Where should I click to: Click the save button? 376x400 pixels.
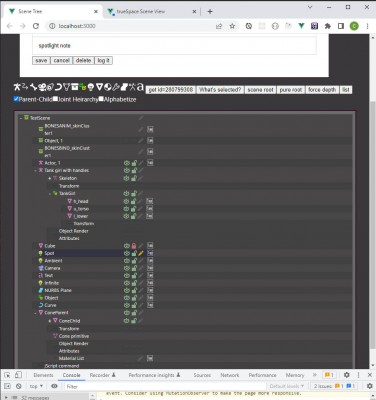click(41, 60)
